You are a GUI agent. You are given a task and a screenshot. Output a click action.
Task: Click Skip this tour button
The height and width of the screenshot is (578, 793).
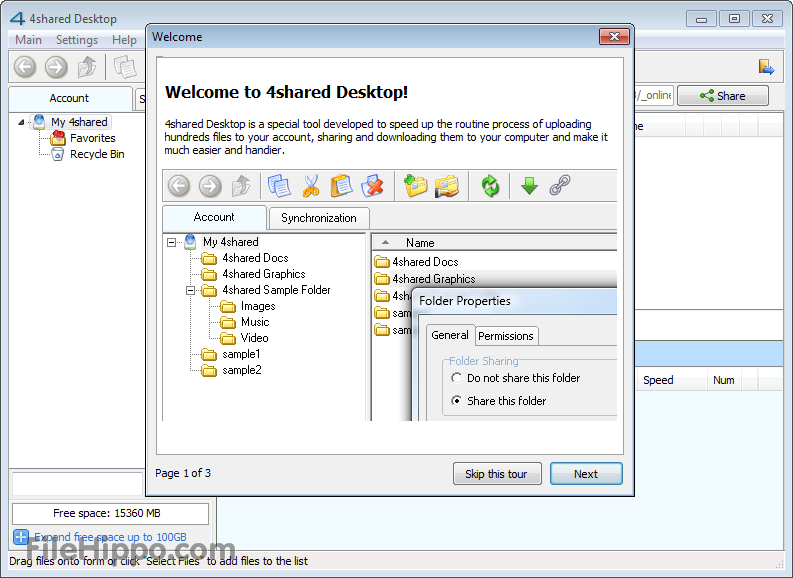click(x=497, y=474)
